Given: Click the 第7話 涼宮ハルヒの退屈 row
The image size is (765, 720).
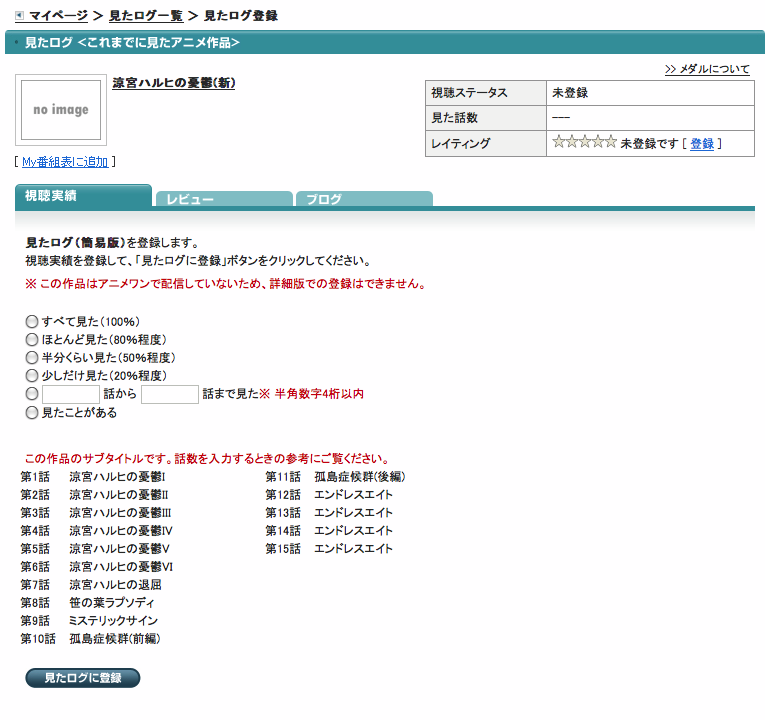Looking at the screenshot, I should tap(91, 584).
